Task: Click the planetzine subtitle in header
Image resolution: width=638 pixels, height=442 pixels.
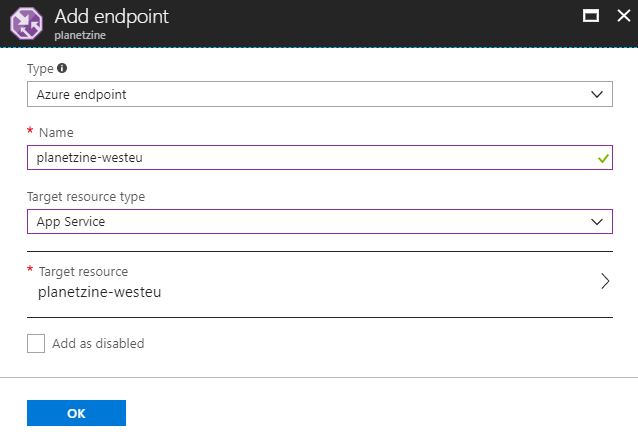Action: [80, 35]
